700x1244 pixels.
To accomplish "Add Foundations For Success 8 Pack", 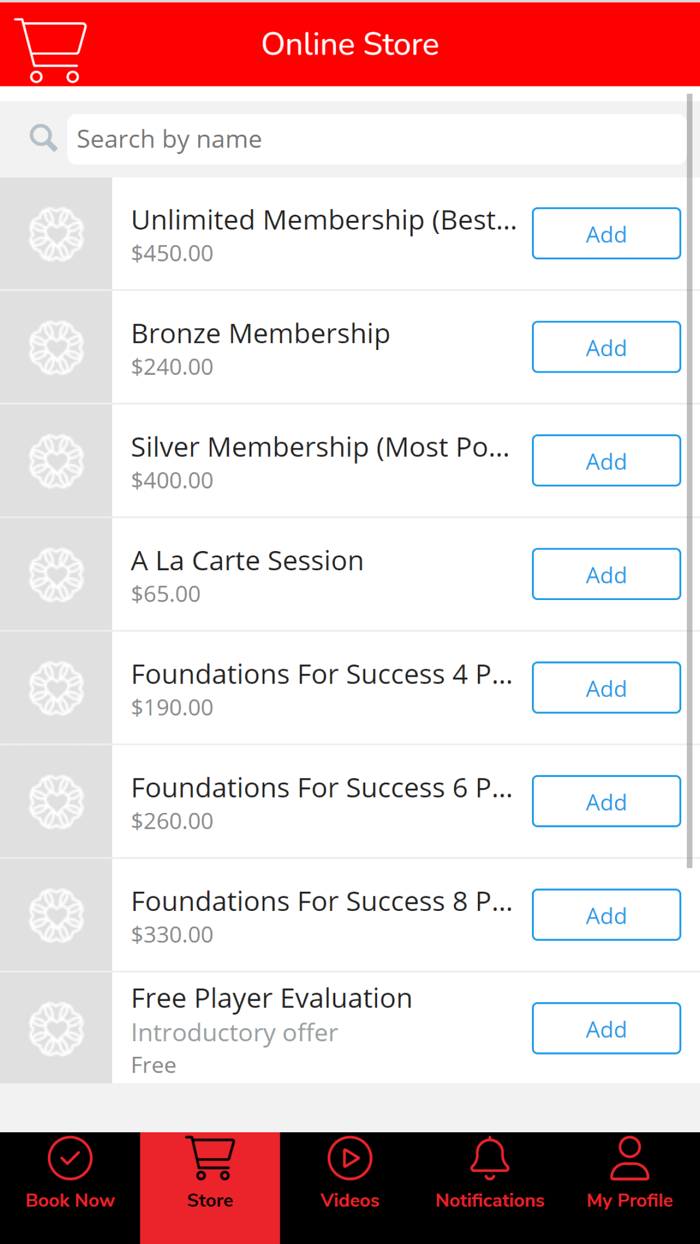I will point(606,915).
